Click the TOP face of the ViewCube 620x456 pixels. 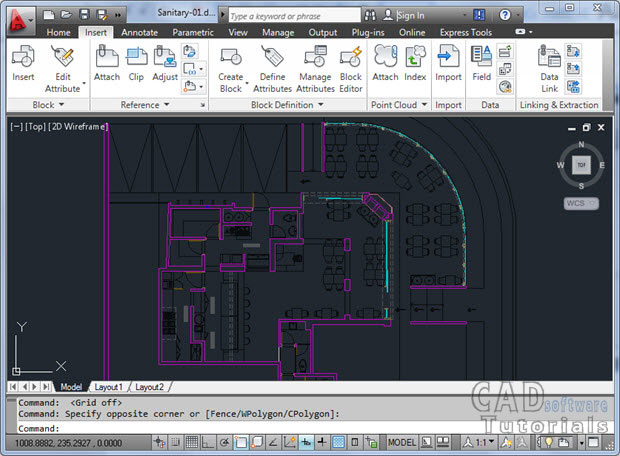pyautogui.click(x=581, y=165)
